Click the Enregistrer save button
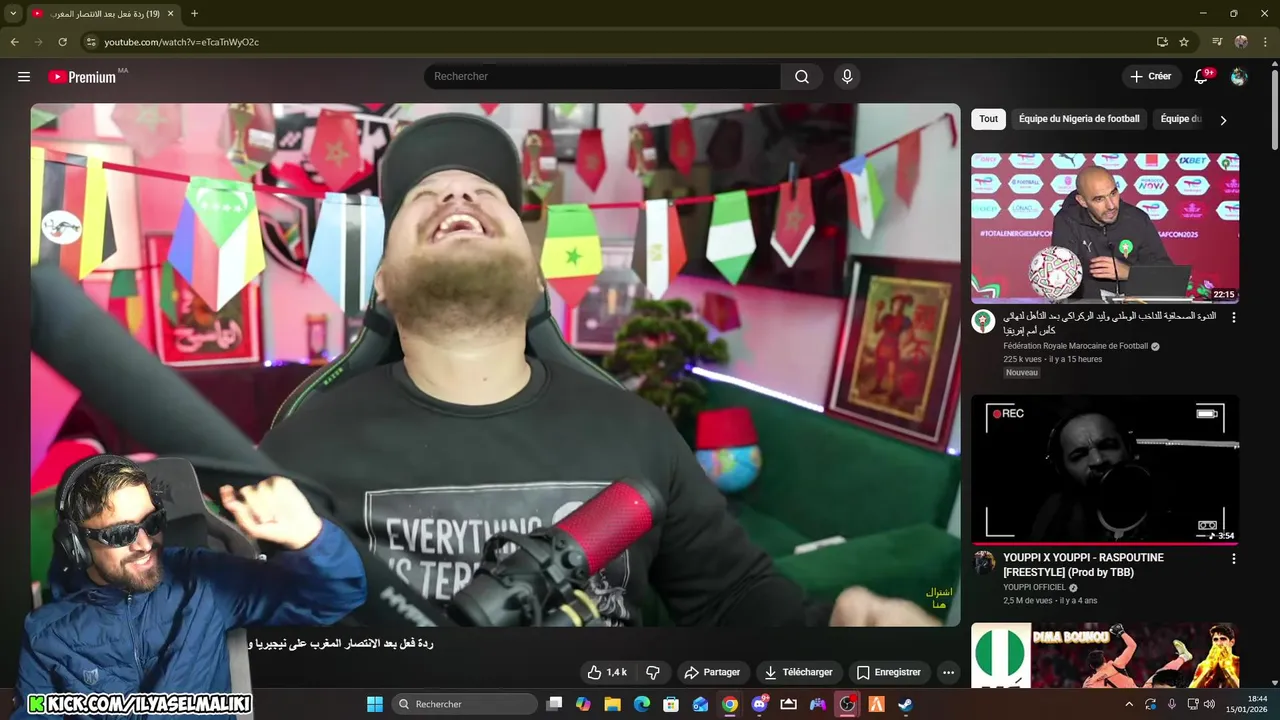Screen dimensions: 1280x720 (889, 673)
